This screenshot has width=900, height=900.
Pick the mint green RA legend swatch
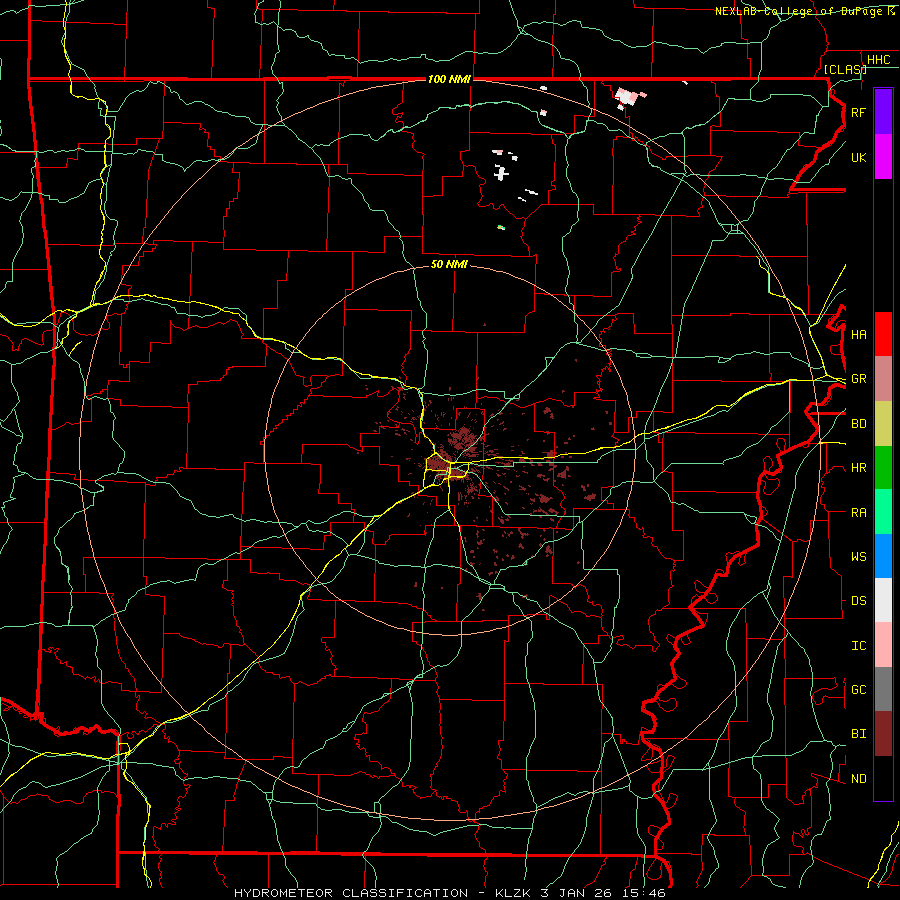[883, 512]
